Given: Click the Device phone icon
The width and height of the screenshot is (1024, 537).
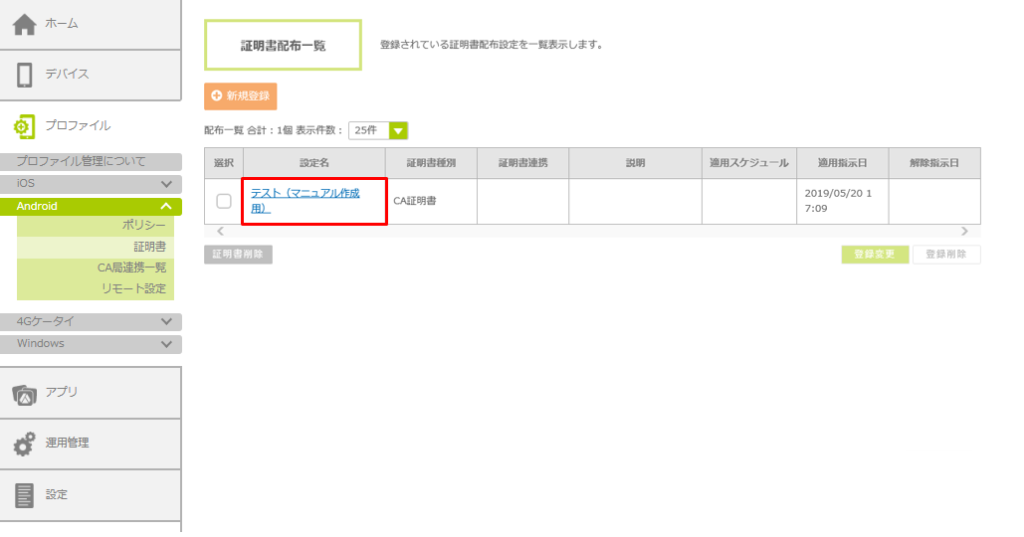Looking at the screenshot, I should [x=25, y=75].
